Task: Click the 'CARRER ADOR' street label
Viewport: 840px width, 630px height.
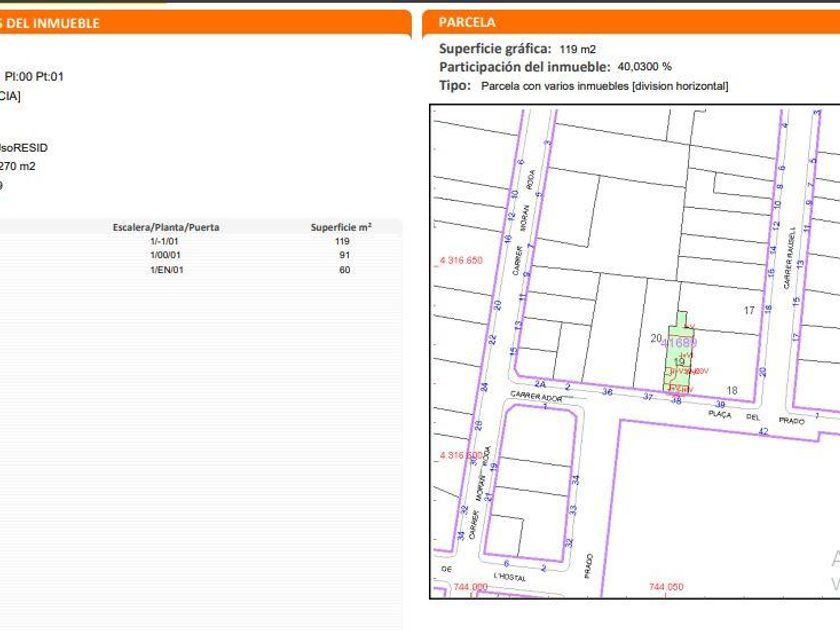Action: pyautogui.click(x=536, y=396)
